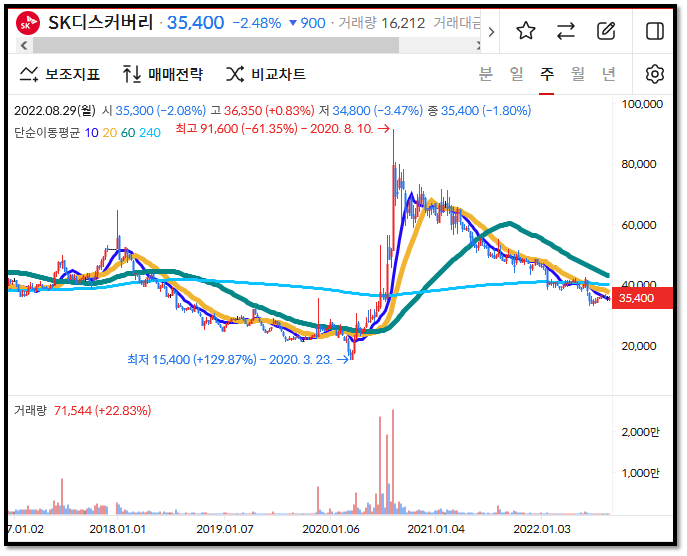
Task: Expand ticker info with right chevron
Action: coord(491,32)
